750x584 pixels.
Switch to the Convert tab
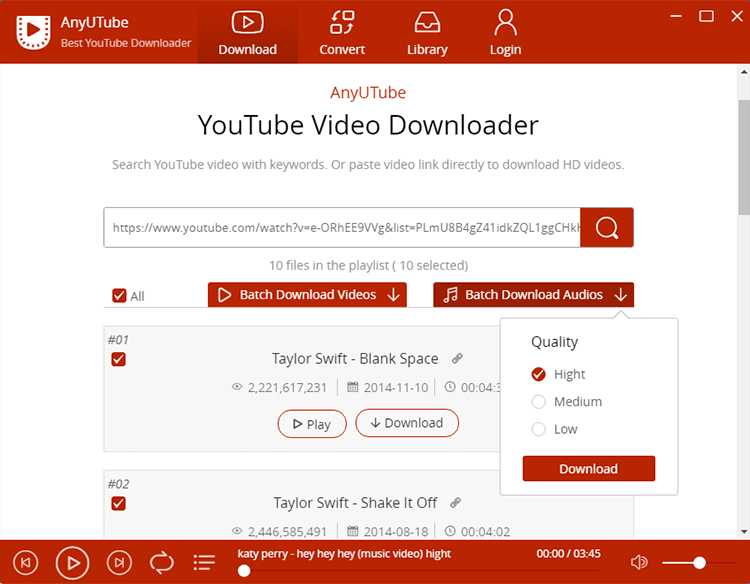[342, 33]
